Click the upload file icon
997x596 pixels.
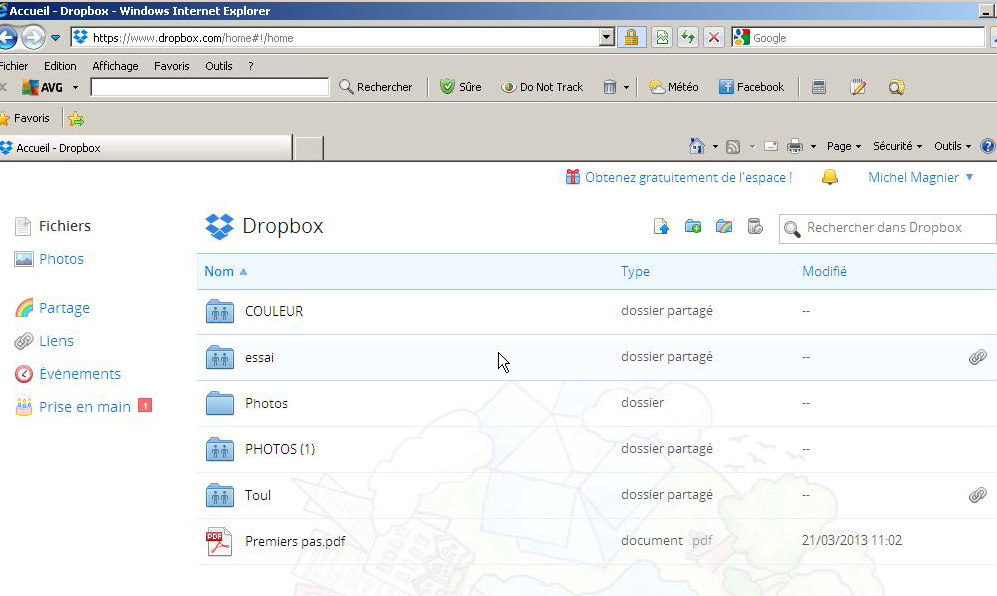click(661, 226)
